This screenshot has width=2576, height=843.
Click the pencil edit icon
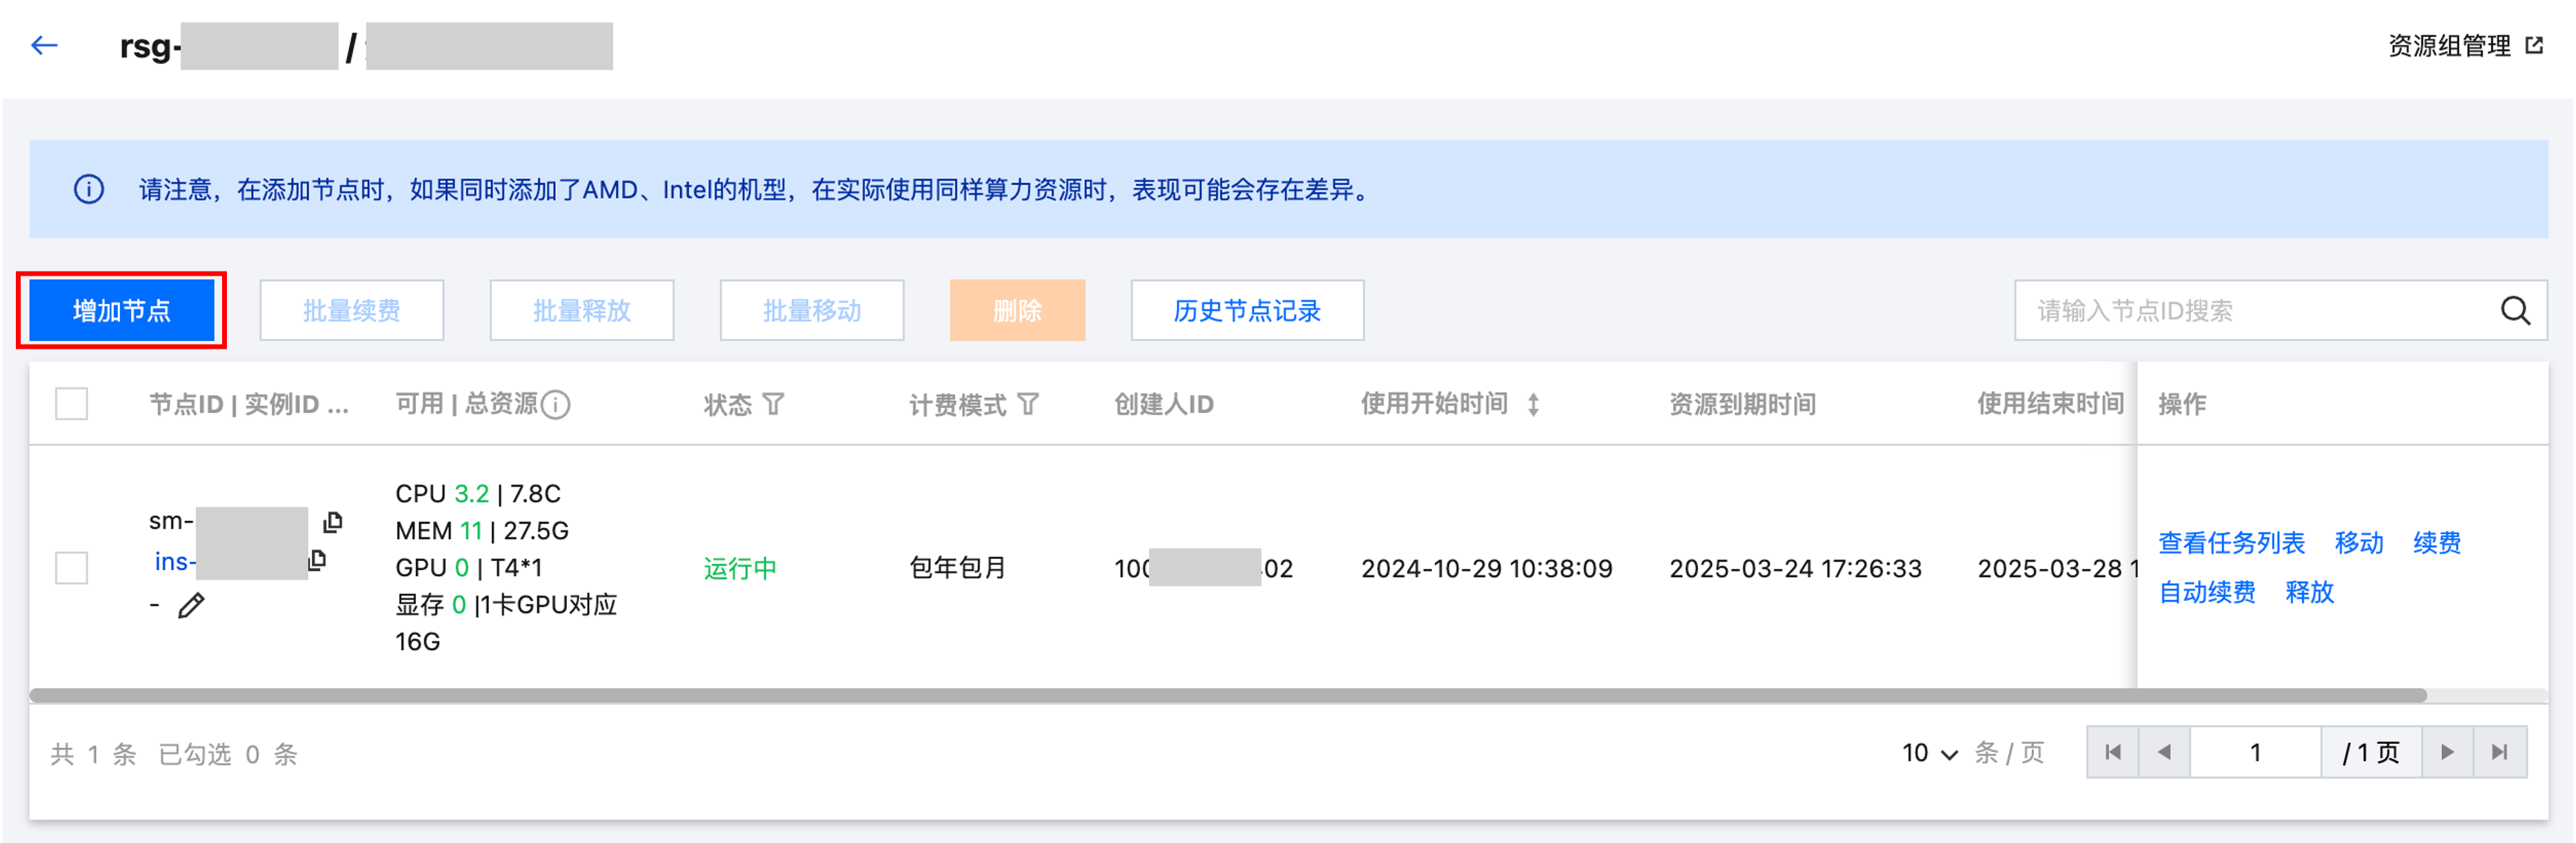[191, 605]
